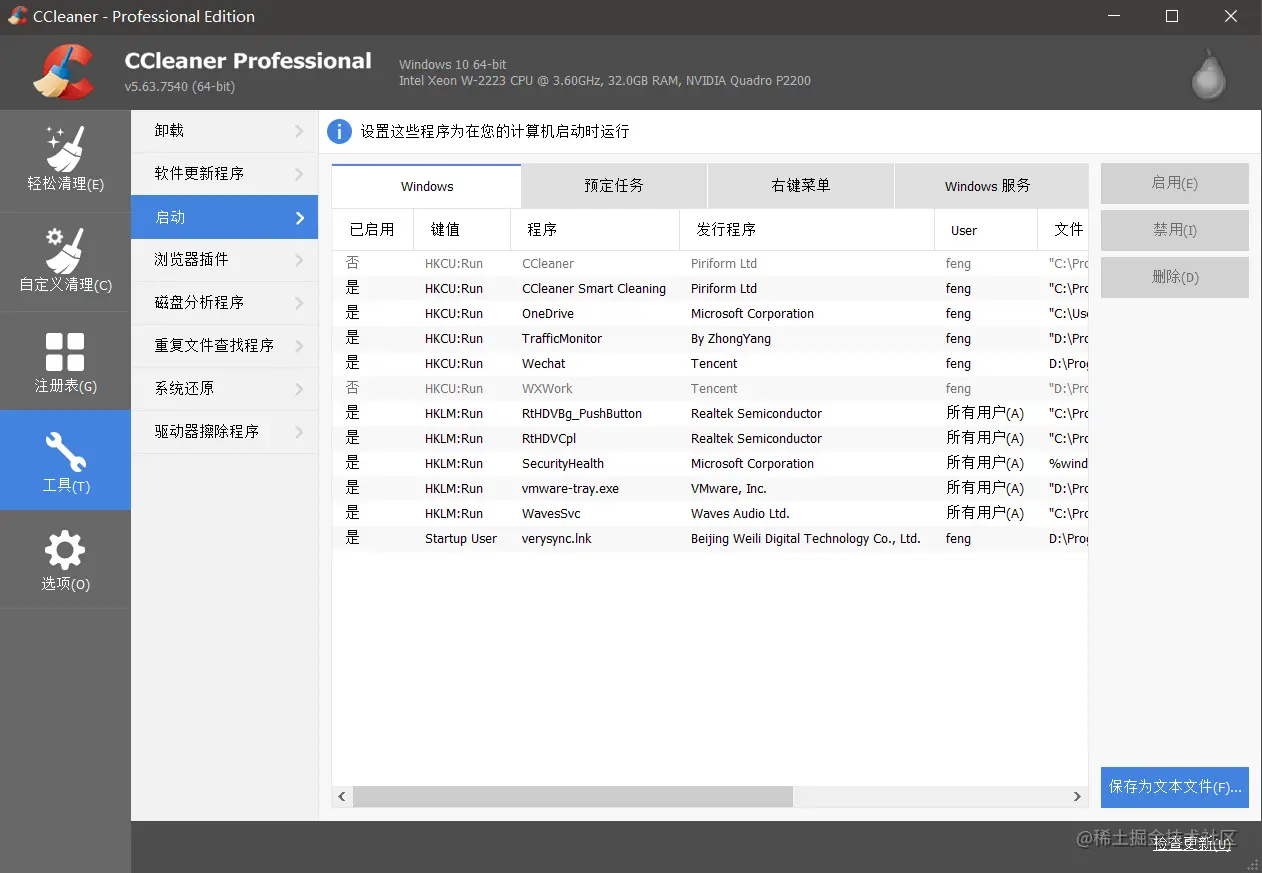Open the 卸载 uninstall tool
The height and width of the screenshot is (873, 1262).
tap(224, 131)
